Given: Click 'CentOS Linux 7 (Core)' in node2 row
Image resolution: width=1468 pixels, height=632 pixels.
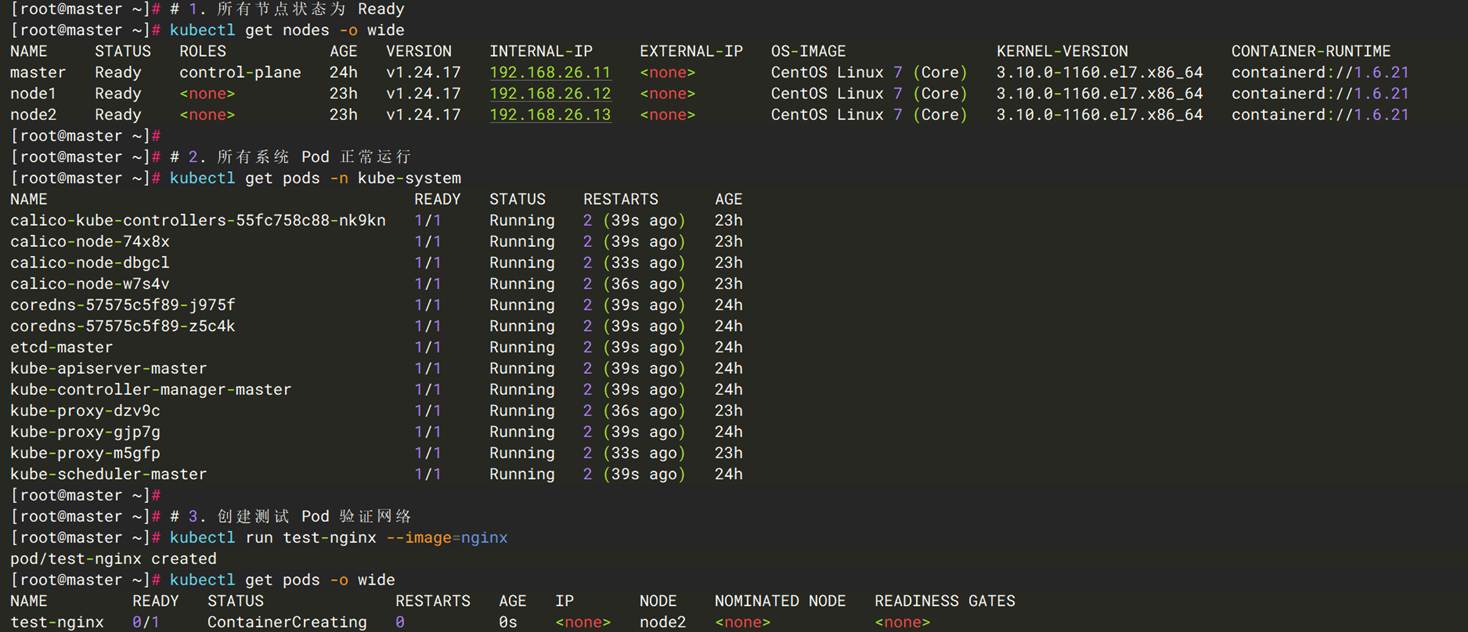Looking at the screenshot, I should point(869,114).
